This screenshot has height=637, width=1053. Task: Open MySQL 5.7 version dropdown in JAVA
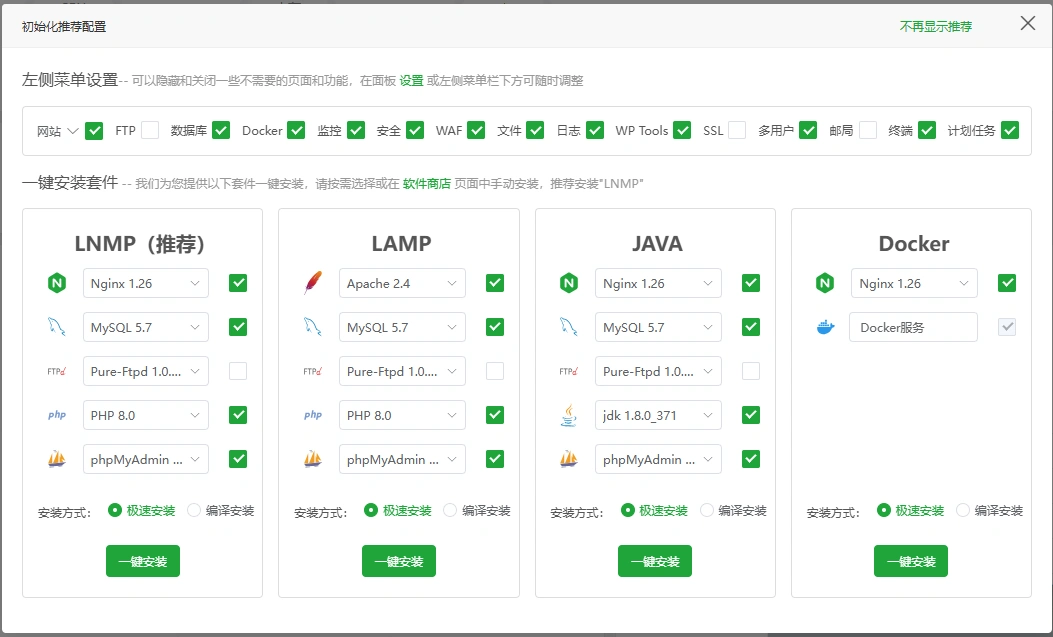tap(658, 328)
